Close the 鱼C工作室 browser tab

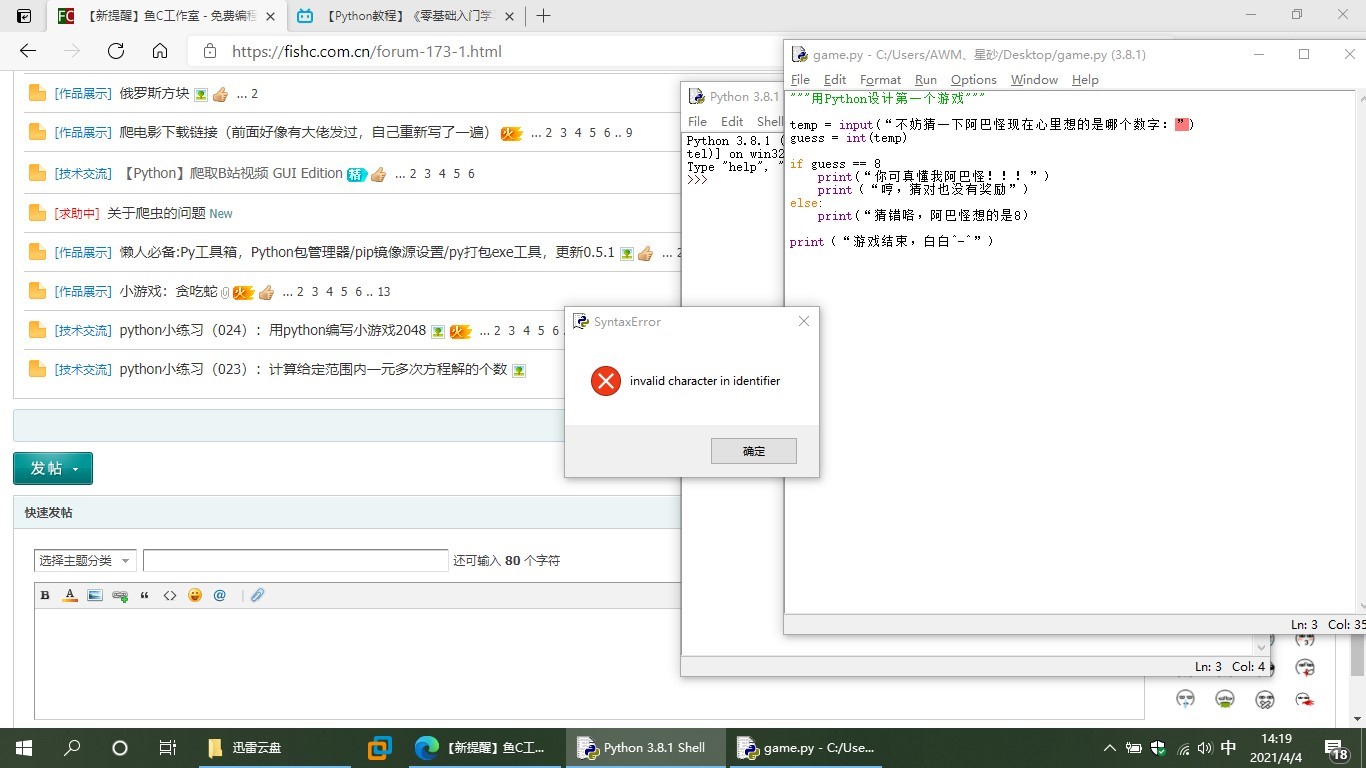pyautogui.click(x=270, y=17)
